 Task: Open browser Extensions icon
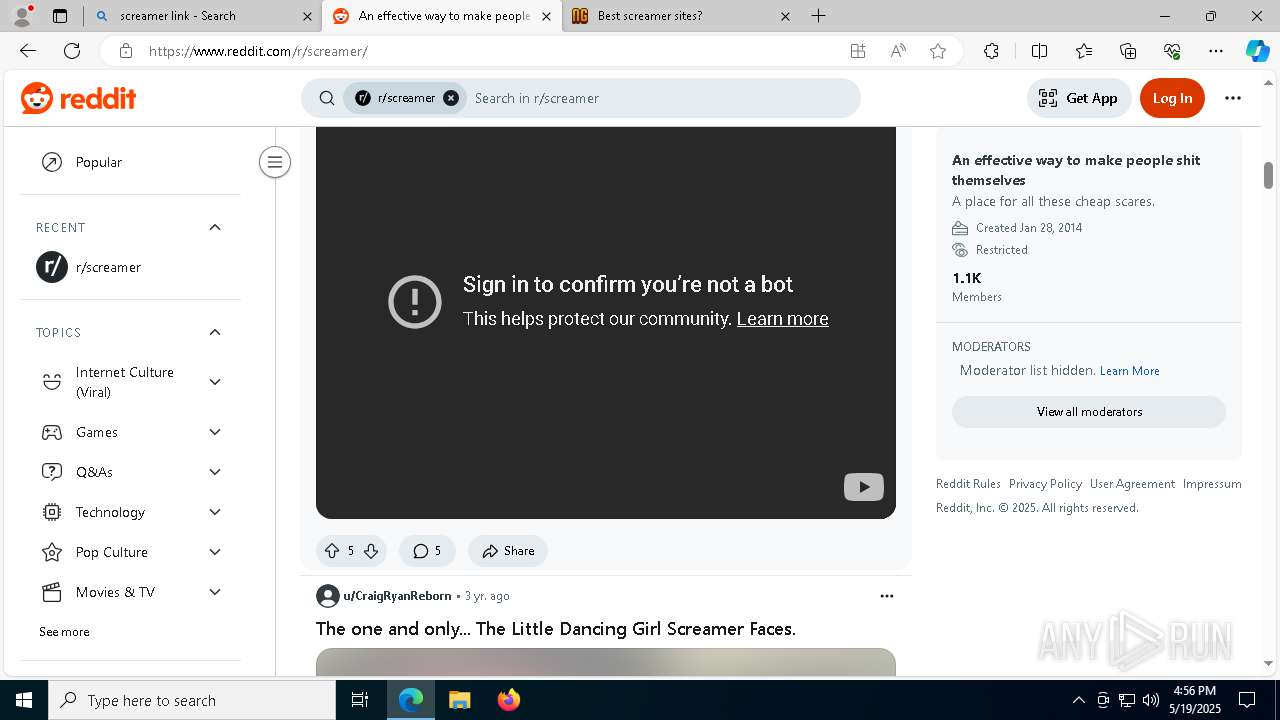pos(991,51)
